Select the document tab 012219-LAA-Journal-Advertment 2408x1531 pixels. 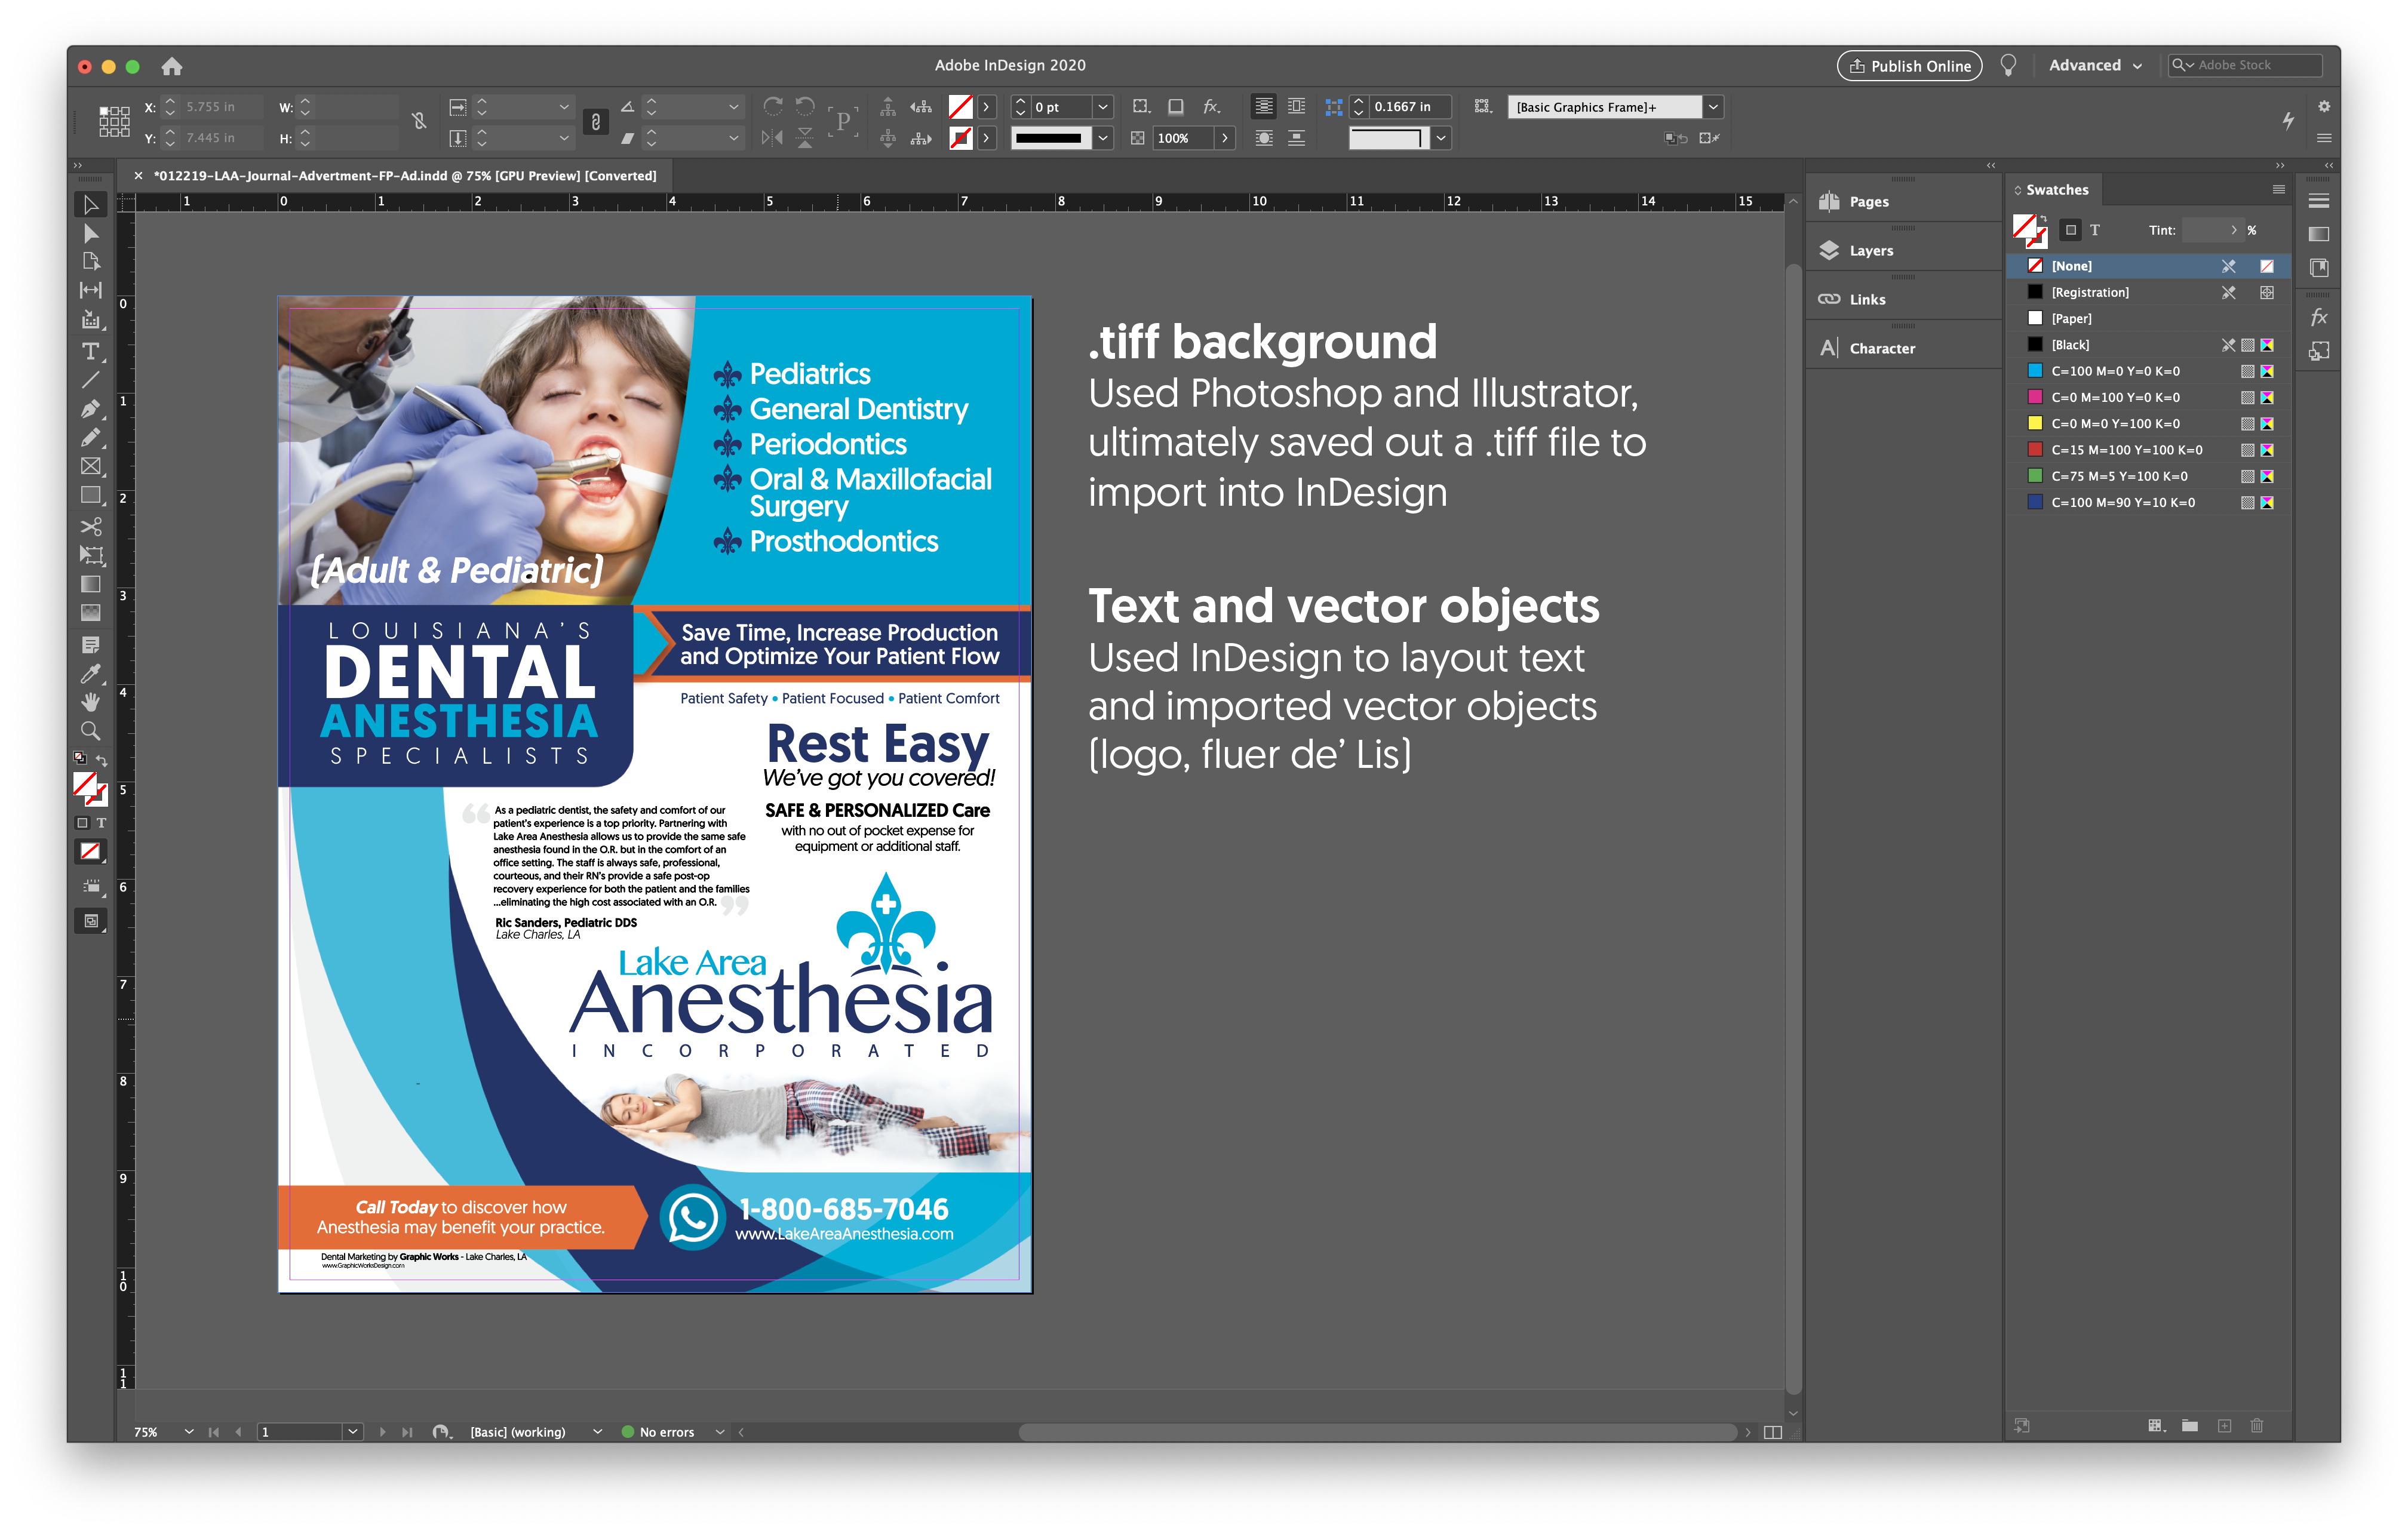click(405, 176)
